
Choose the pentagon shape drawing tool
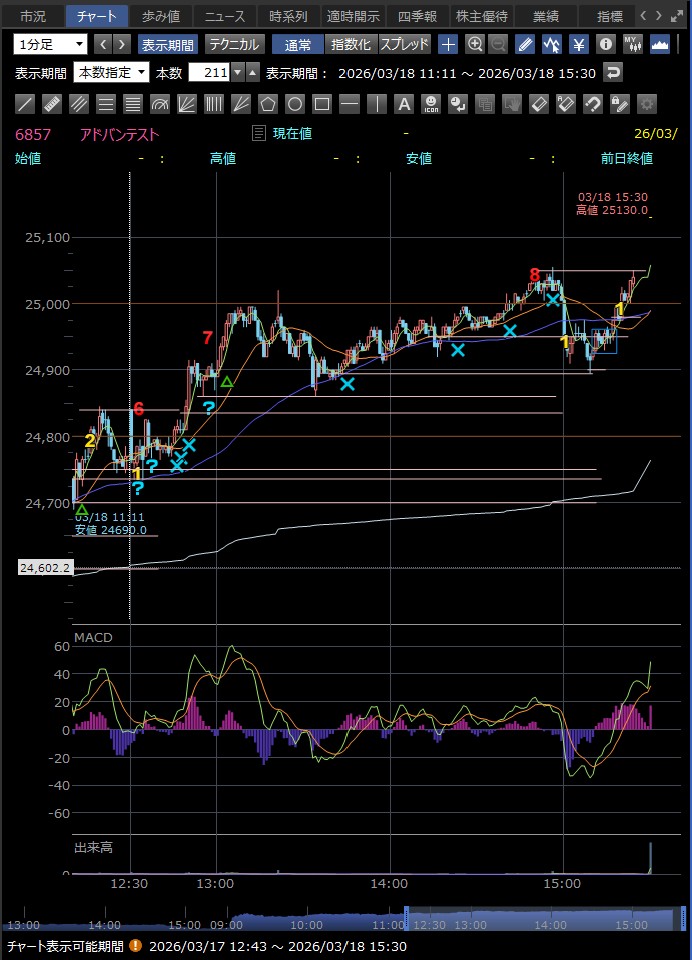click(x=268, y=104)
